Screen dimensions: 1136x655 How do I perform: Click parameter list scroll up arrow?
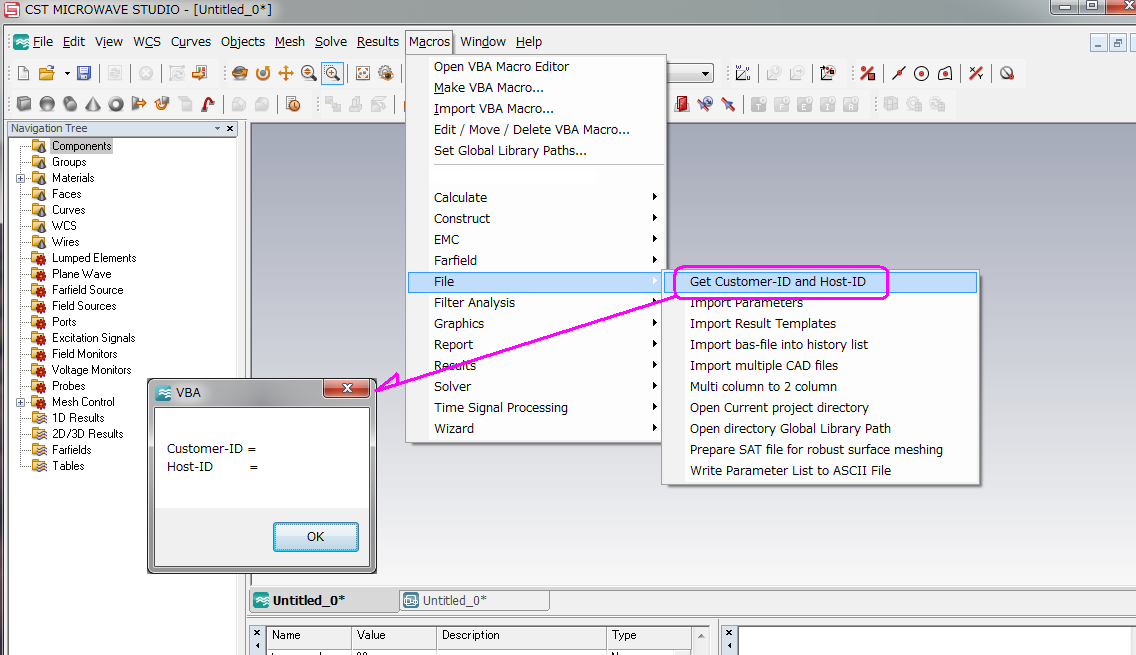(x=701, y=636)
